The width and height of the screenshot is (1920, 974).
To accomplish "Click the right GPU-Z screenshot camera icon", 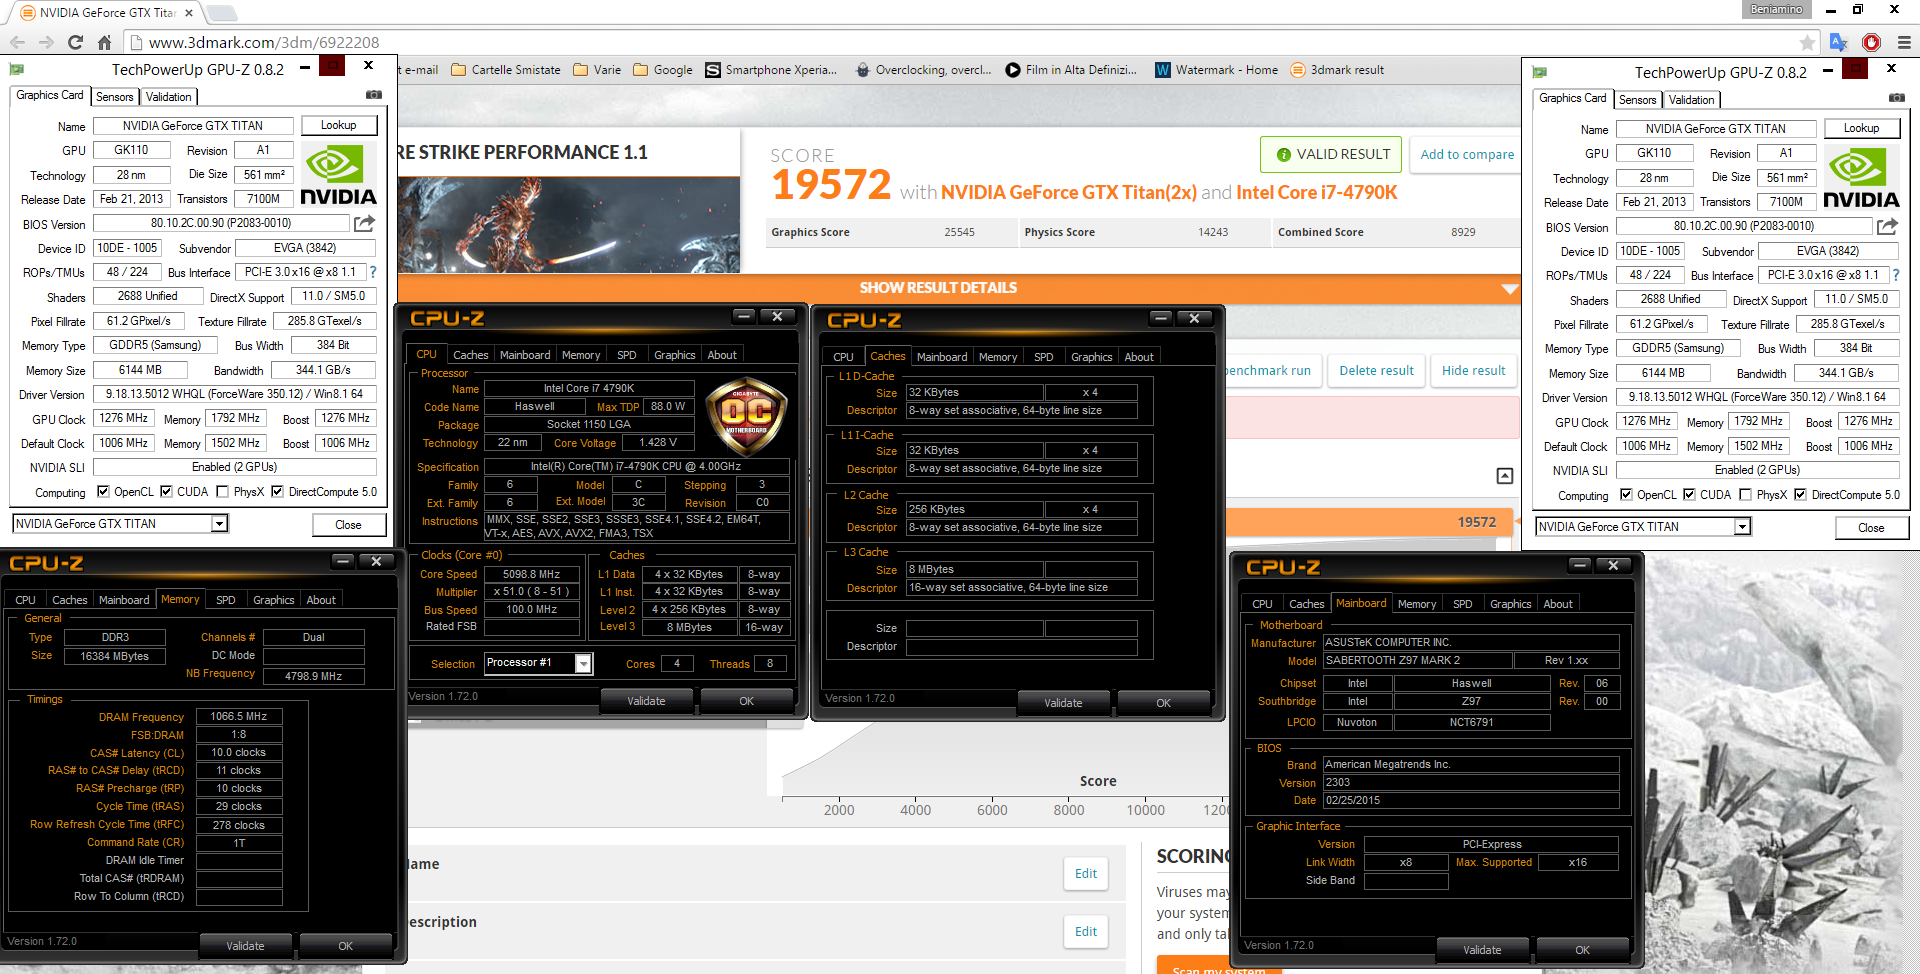I will [1897, 98].
